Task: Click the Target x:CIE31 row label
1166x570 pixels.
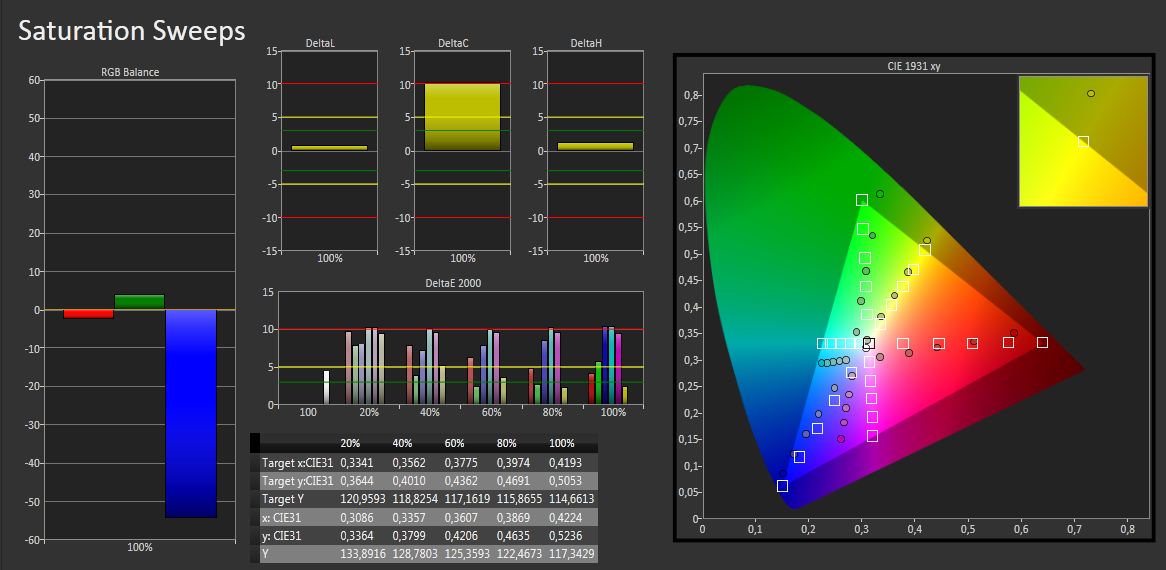Action: (x=298, y=462)
